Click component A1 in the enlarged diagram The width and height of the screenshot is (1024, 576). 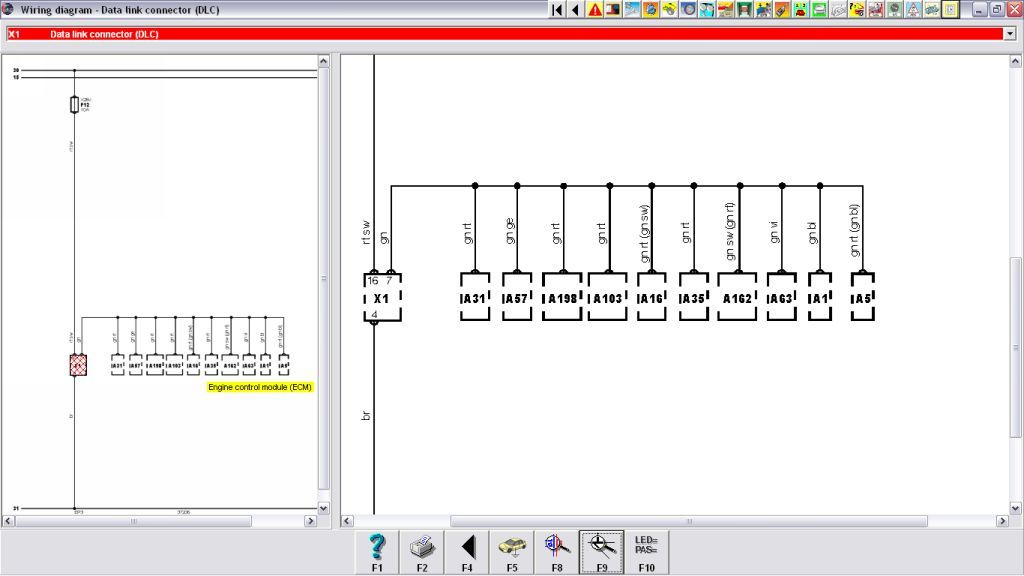click(x=820, y=298)
